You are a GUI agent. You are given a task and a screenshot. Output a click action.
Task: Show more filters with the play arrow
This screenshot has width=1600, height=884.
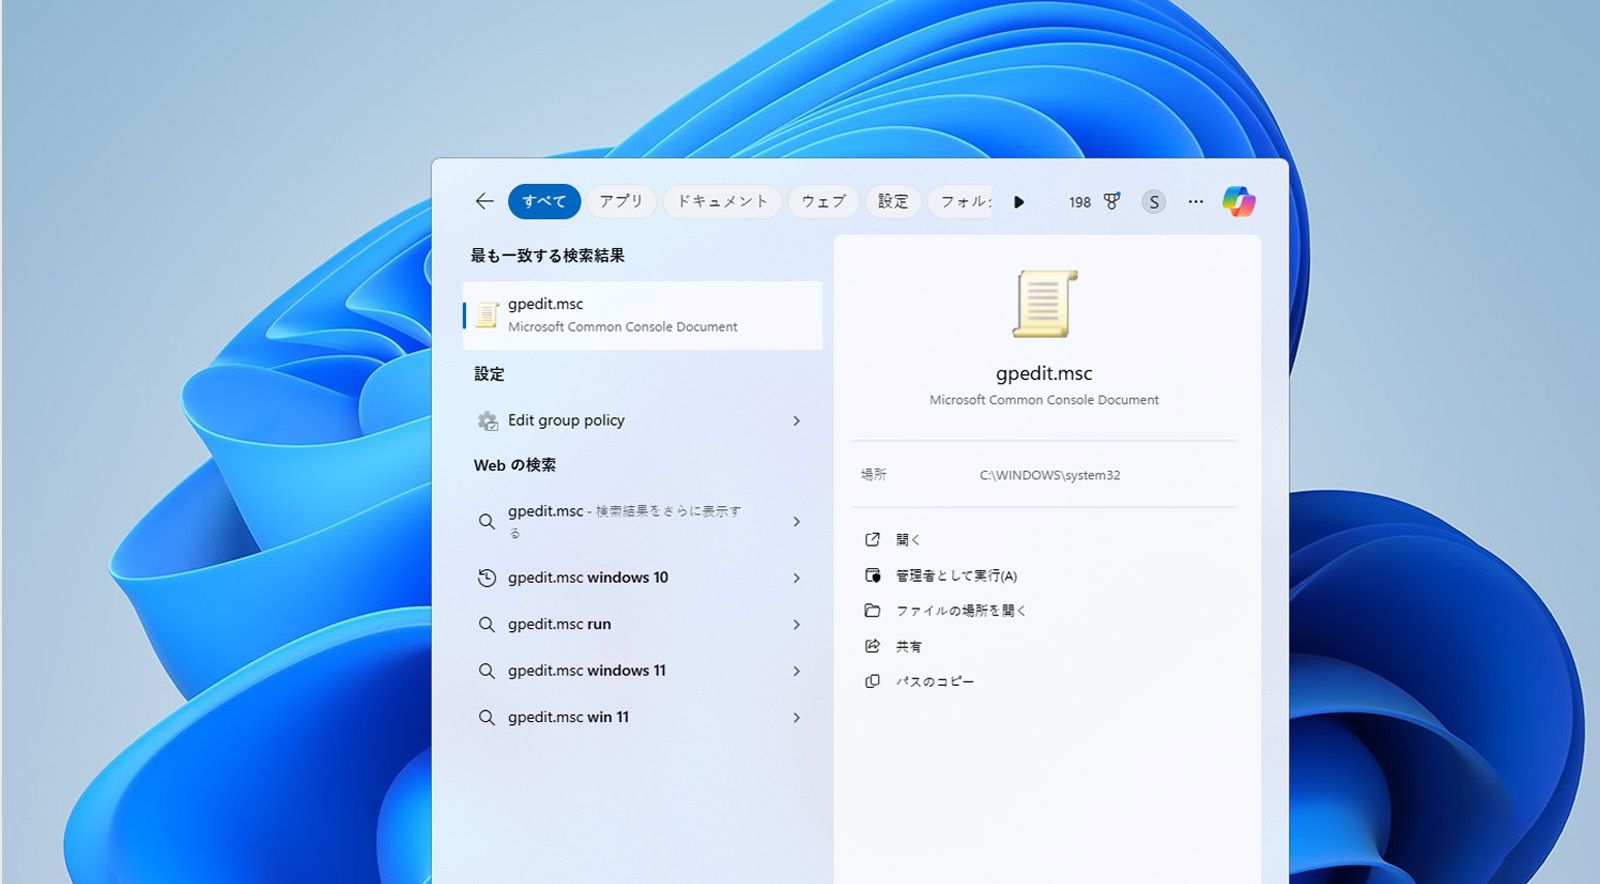point(1019,202)
